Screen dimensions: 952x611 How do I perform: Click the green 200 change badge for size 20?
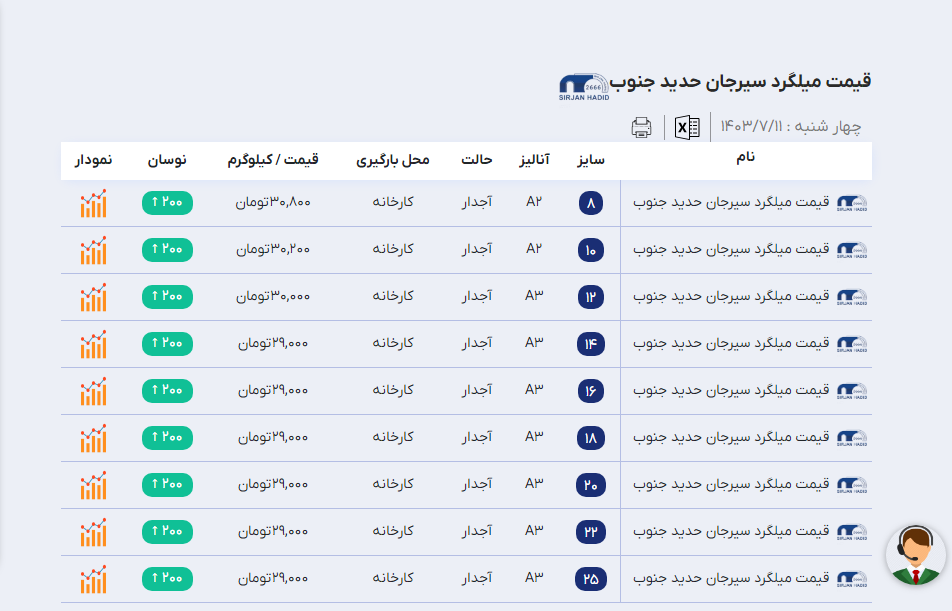[167, 484]
